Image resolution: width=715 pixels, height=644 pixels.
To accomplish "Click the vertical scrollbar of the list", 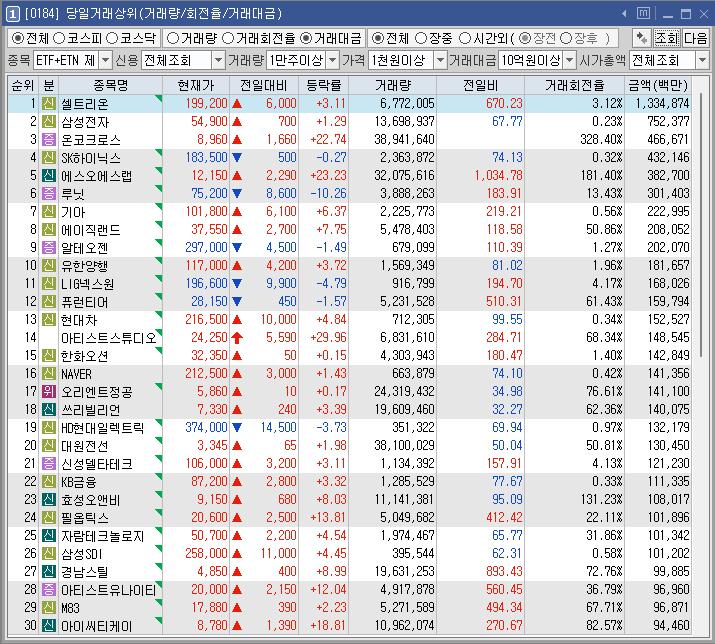I will click(x=701, y=225).
